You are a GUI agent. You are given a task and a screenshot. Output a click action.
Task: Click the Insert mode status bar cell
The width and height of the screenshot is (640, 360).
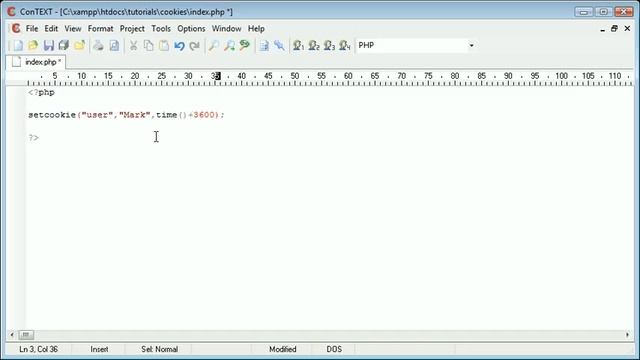point(99,349)
